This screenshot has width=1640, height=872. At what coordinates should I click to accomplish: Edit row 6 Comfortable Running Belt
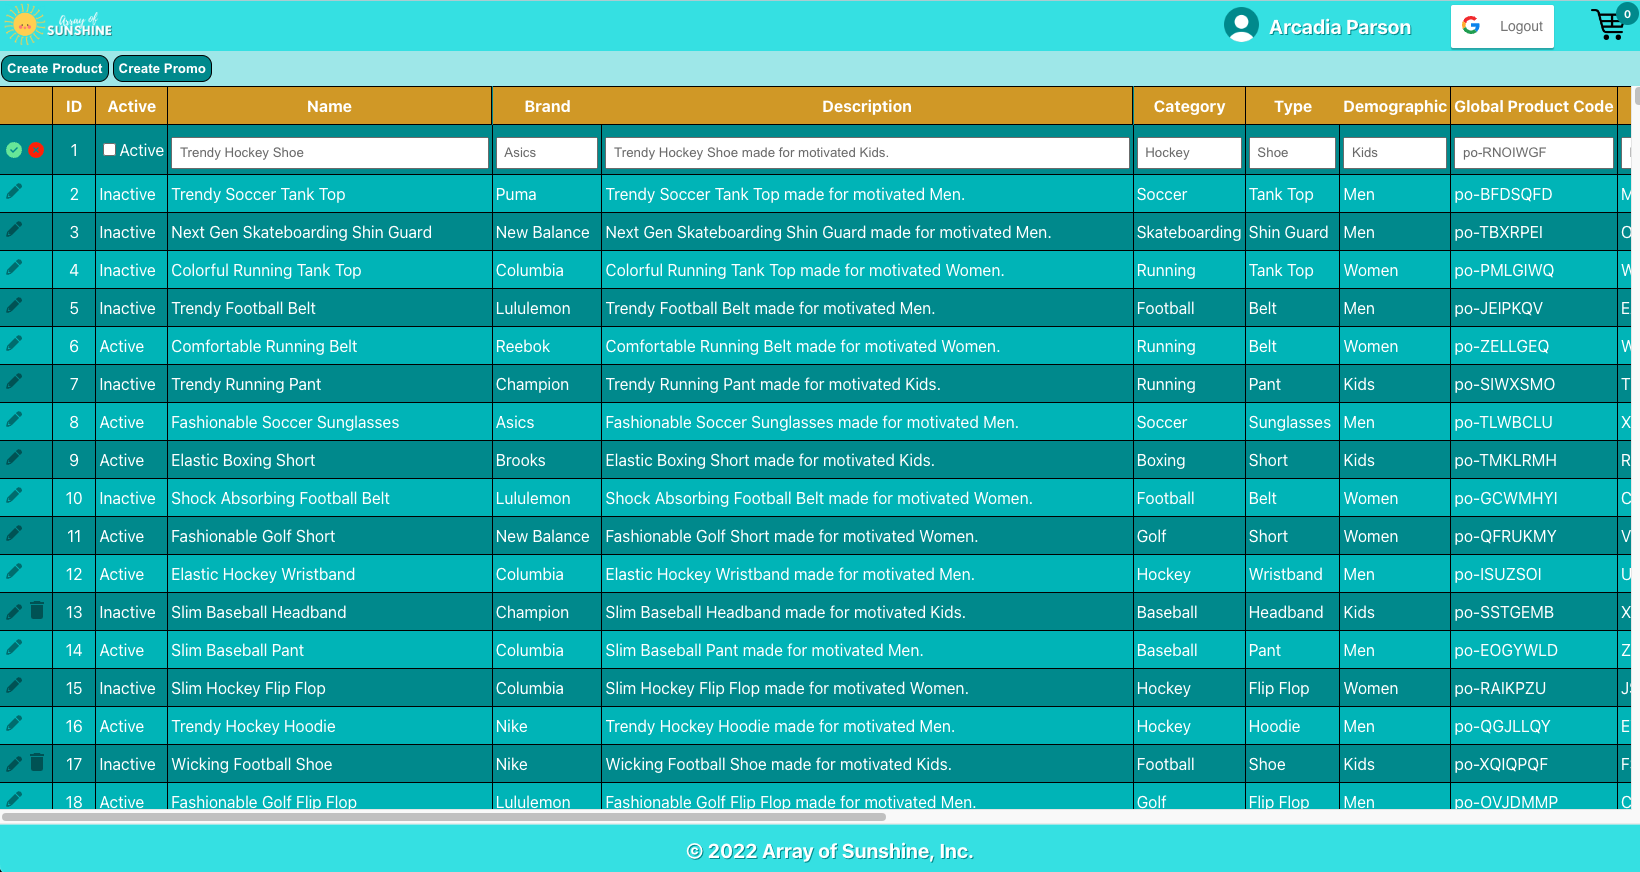14,343
